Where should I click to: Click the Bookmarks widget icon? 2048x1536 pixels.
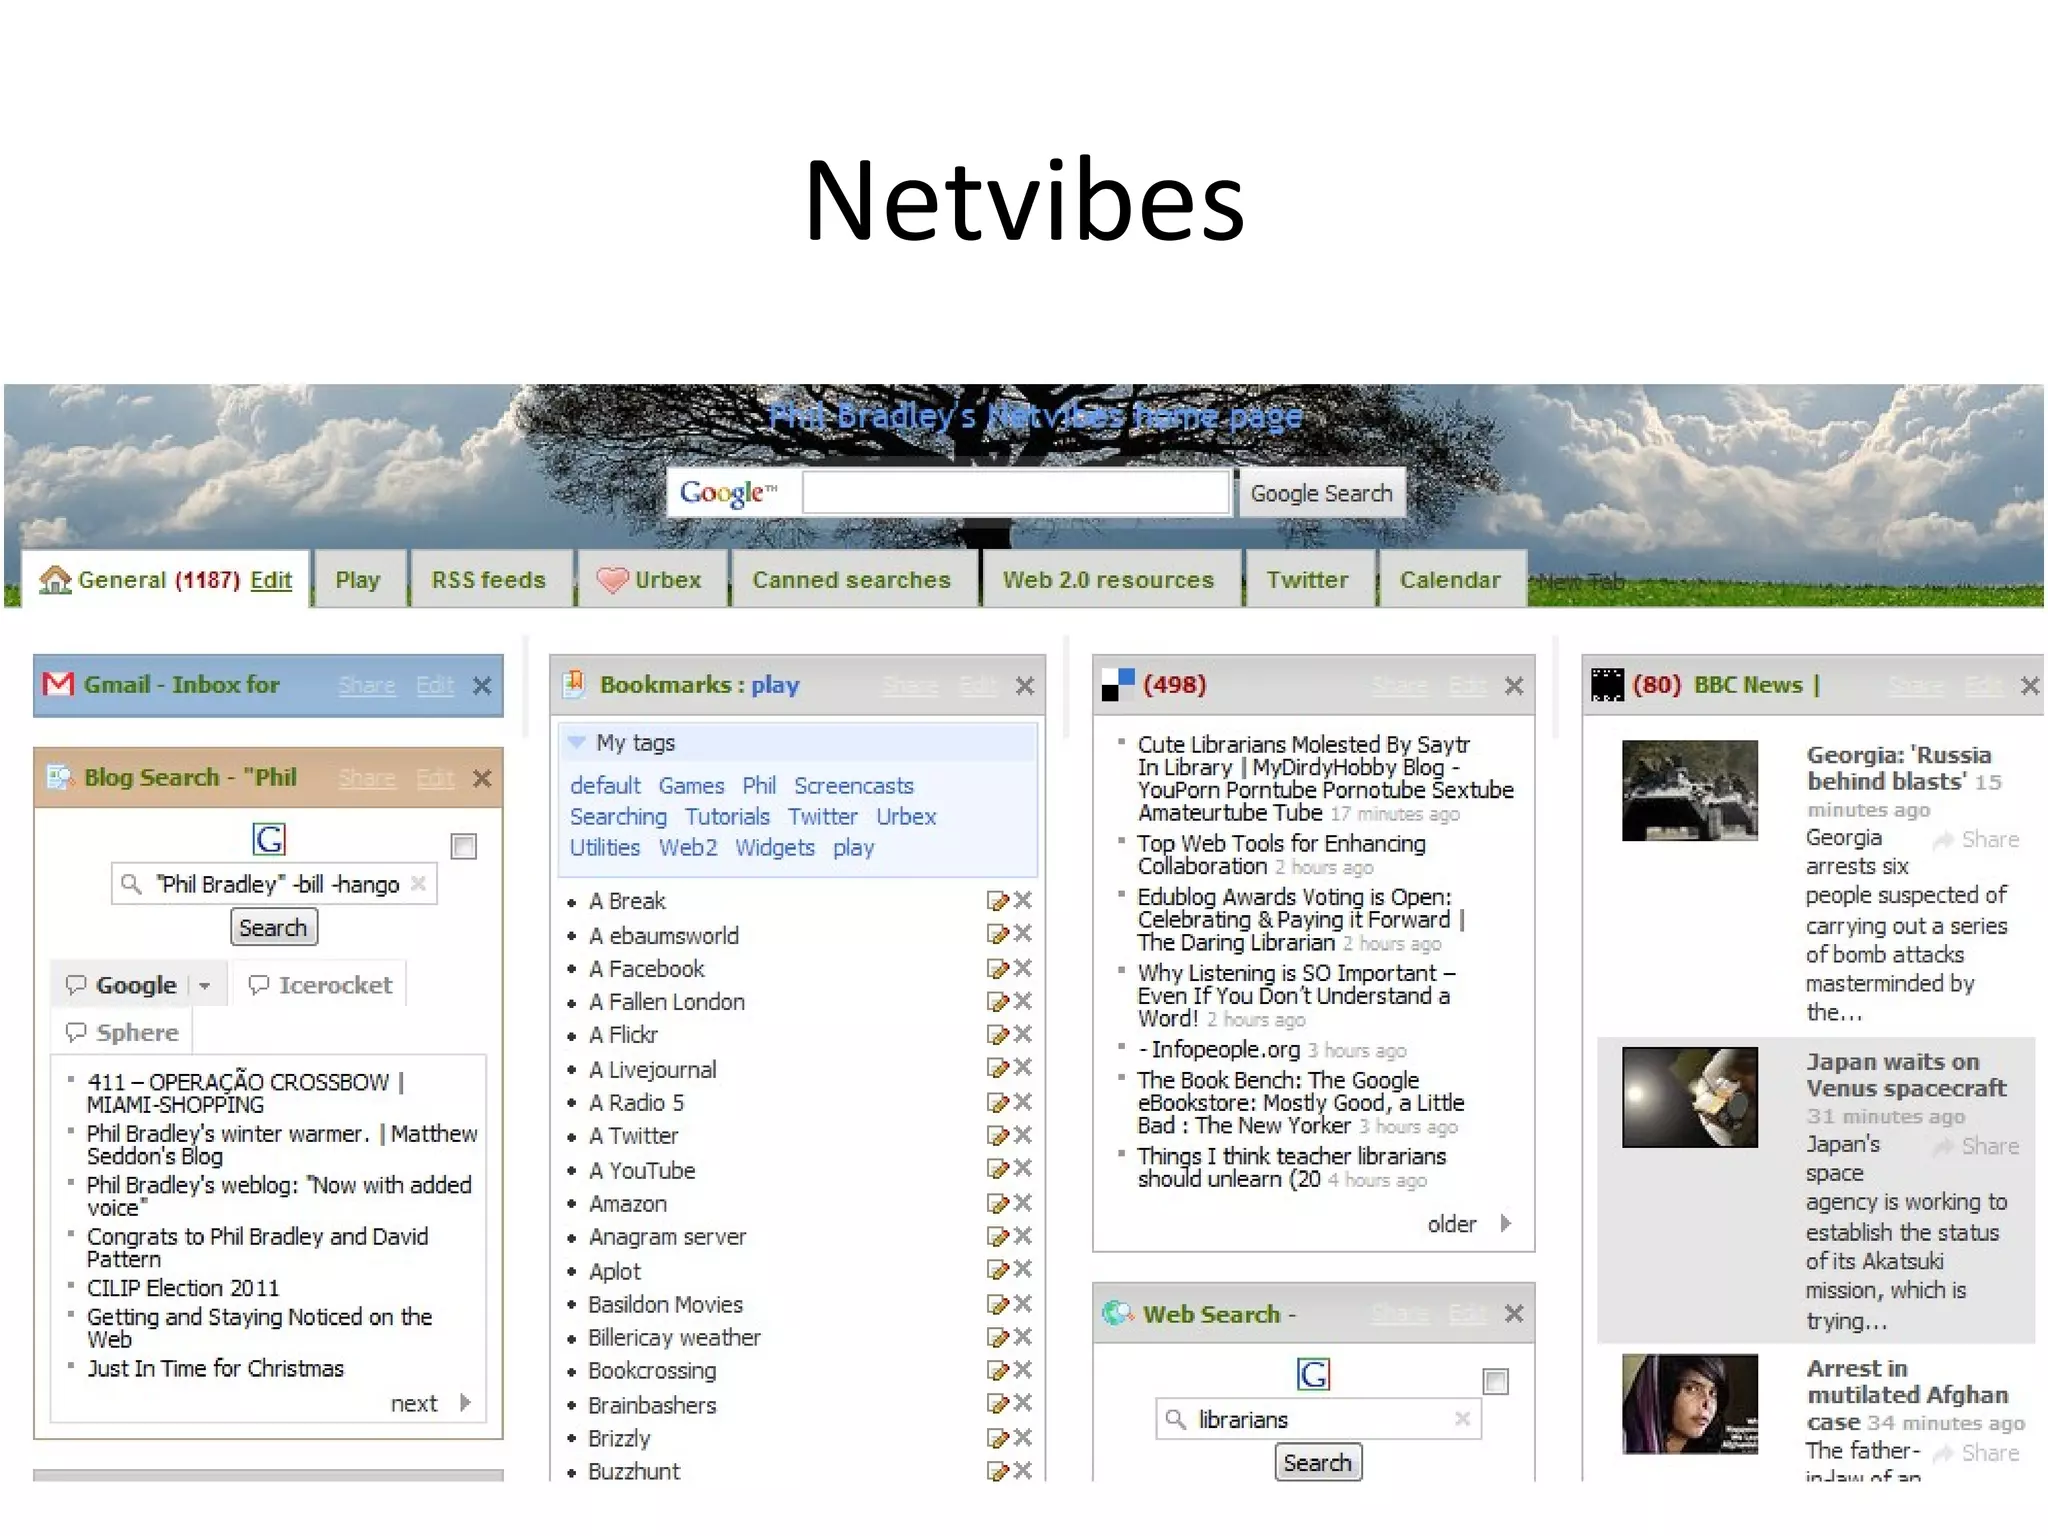pyautogui.click(x=575, y=684)
